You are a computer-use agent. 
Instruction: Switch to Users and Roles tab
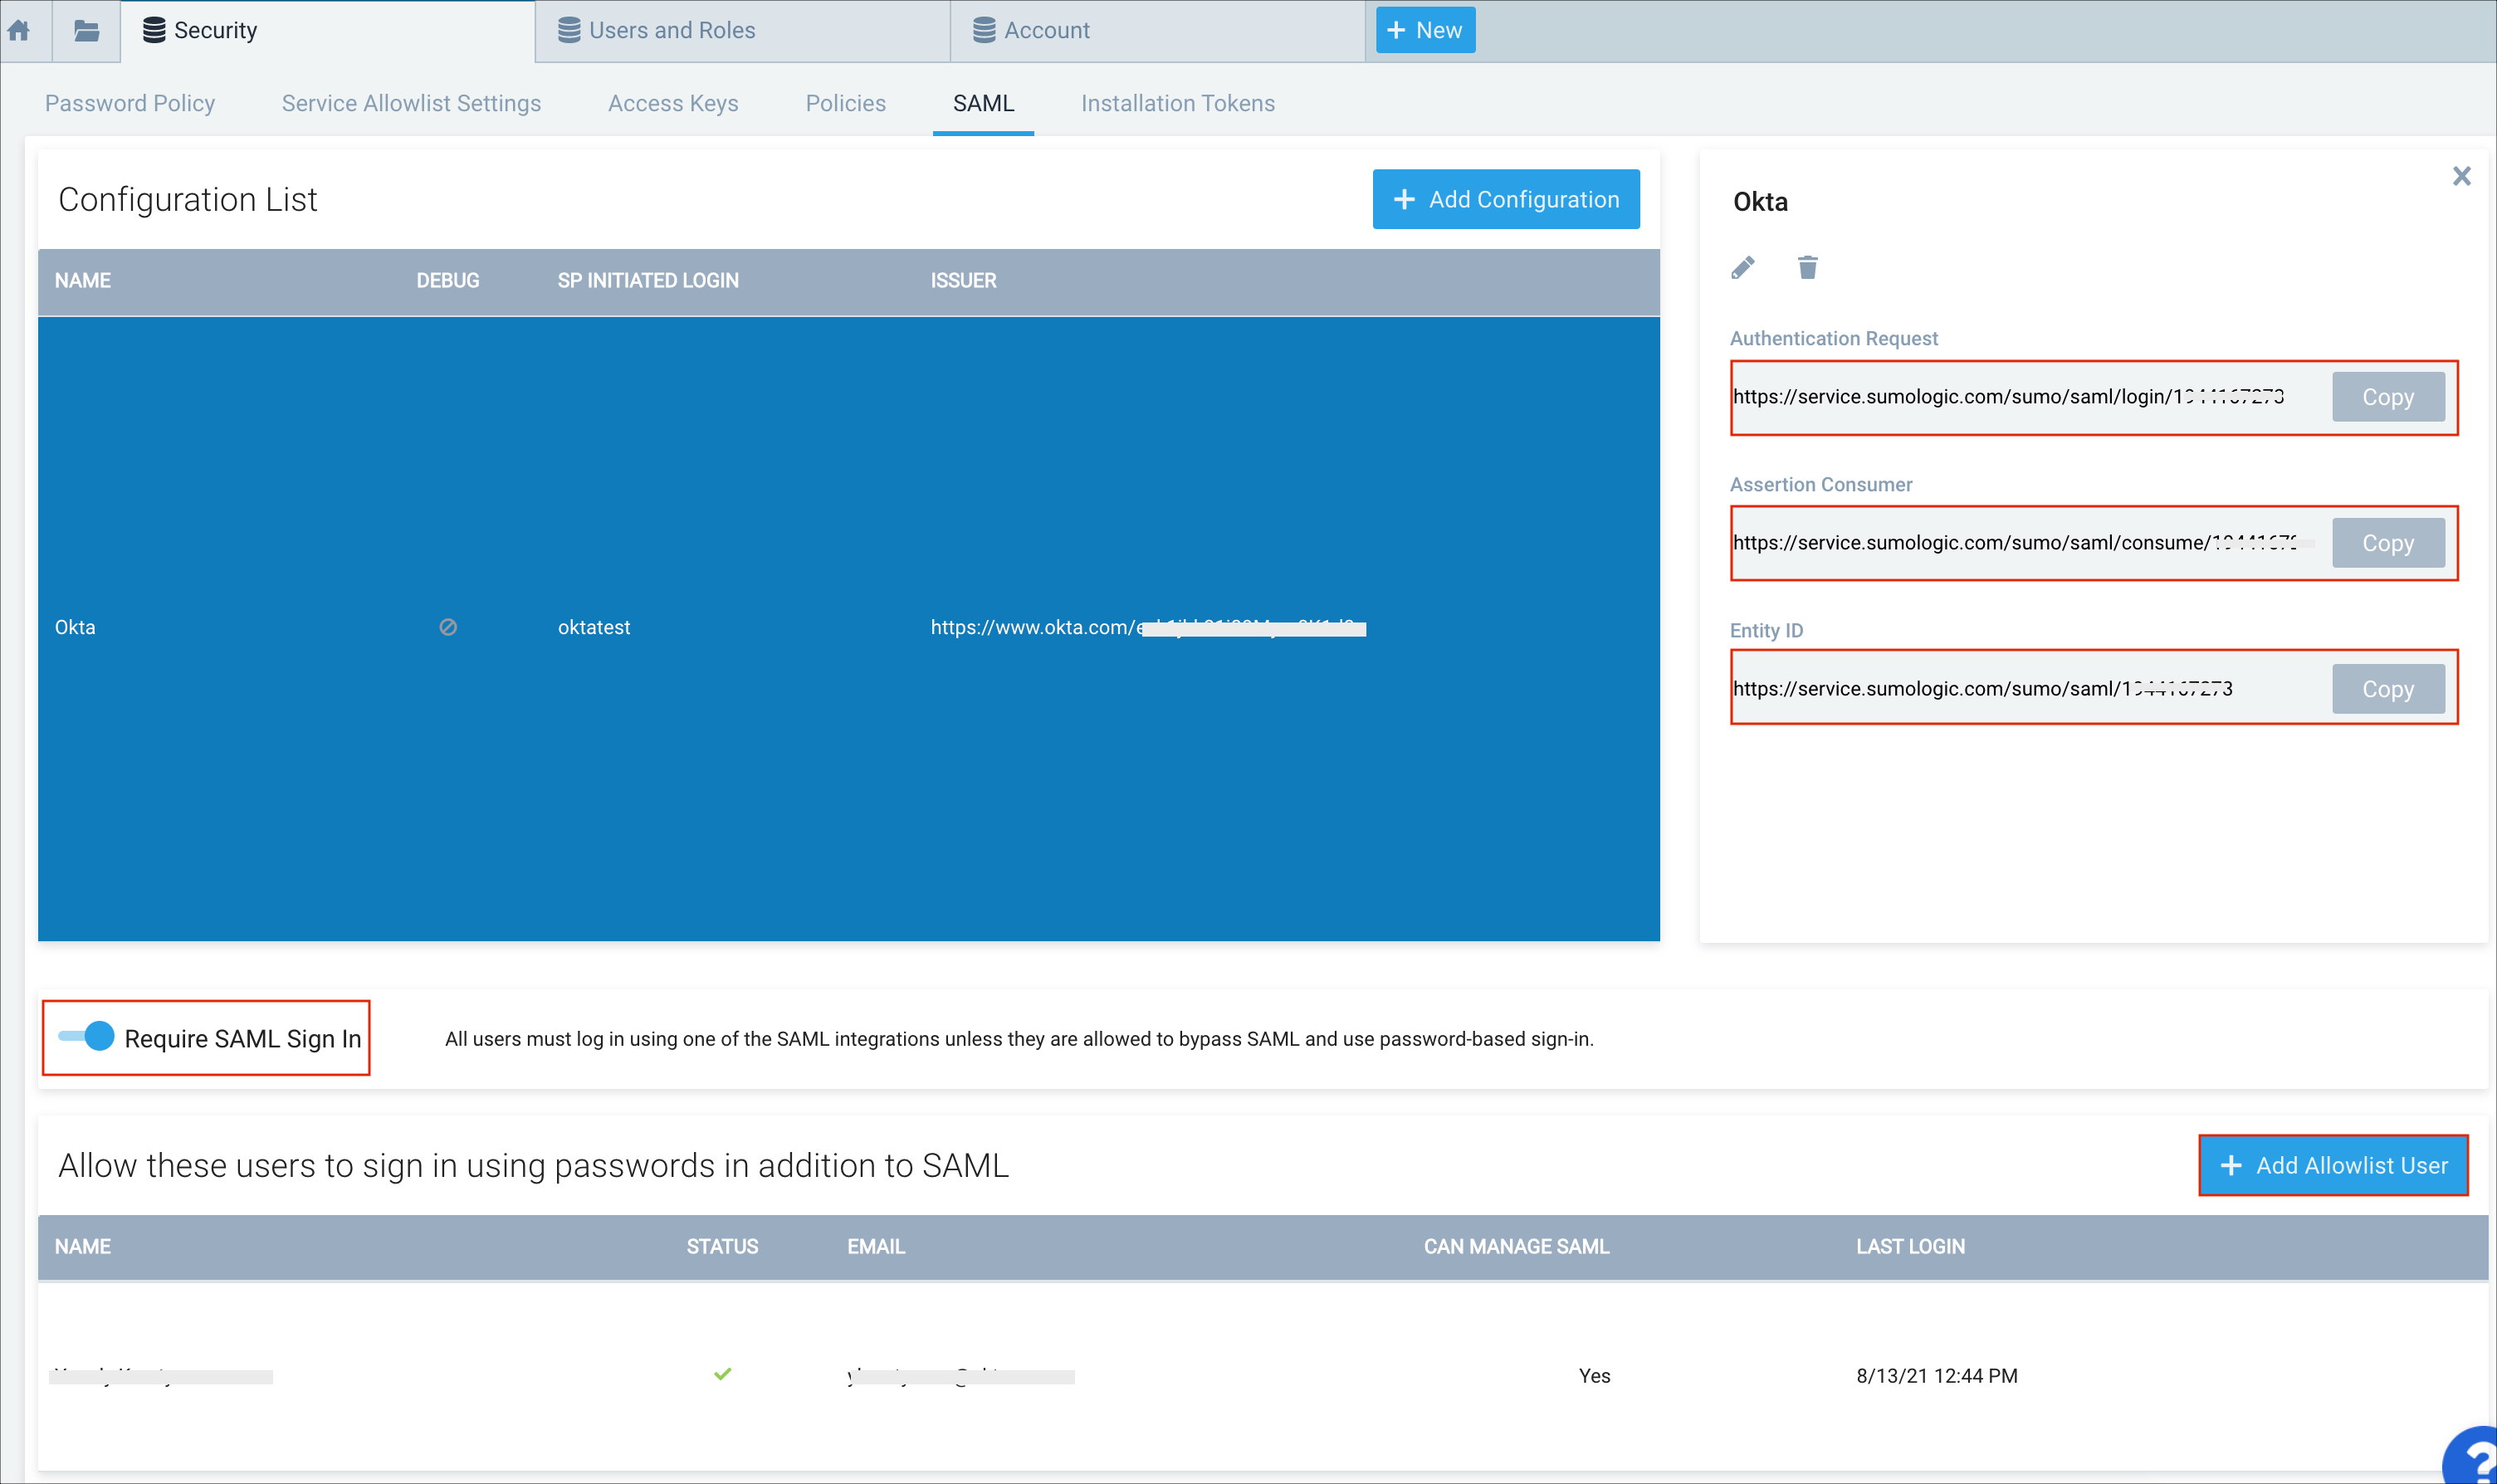[670, 31]
